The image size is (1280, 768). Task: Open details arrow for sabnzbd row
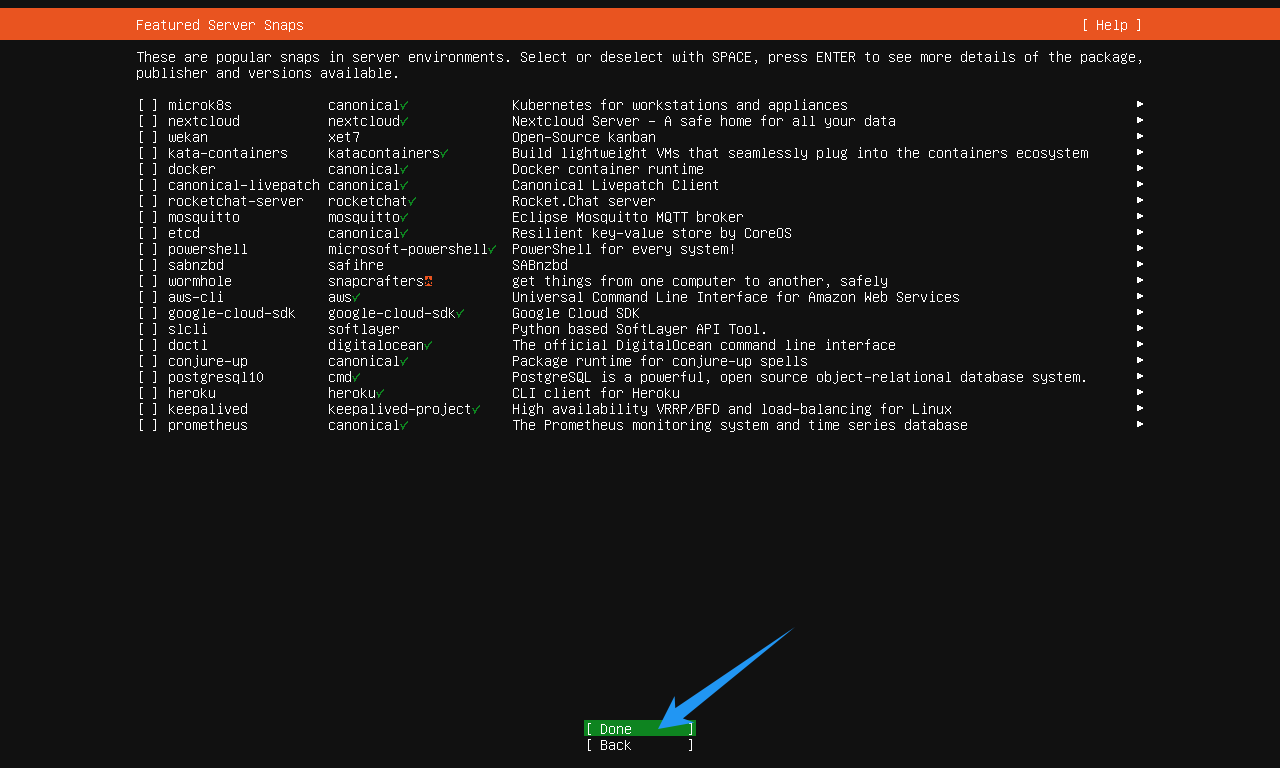pyautogui.click(x=1140, y=264)
